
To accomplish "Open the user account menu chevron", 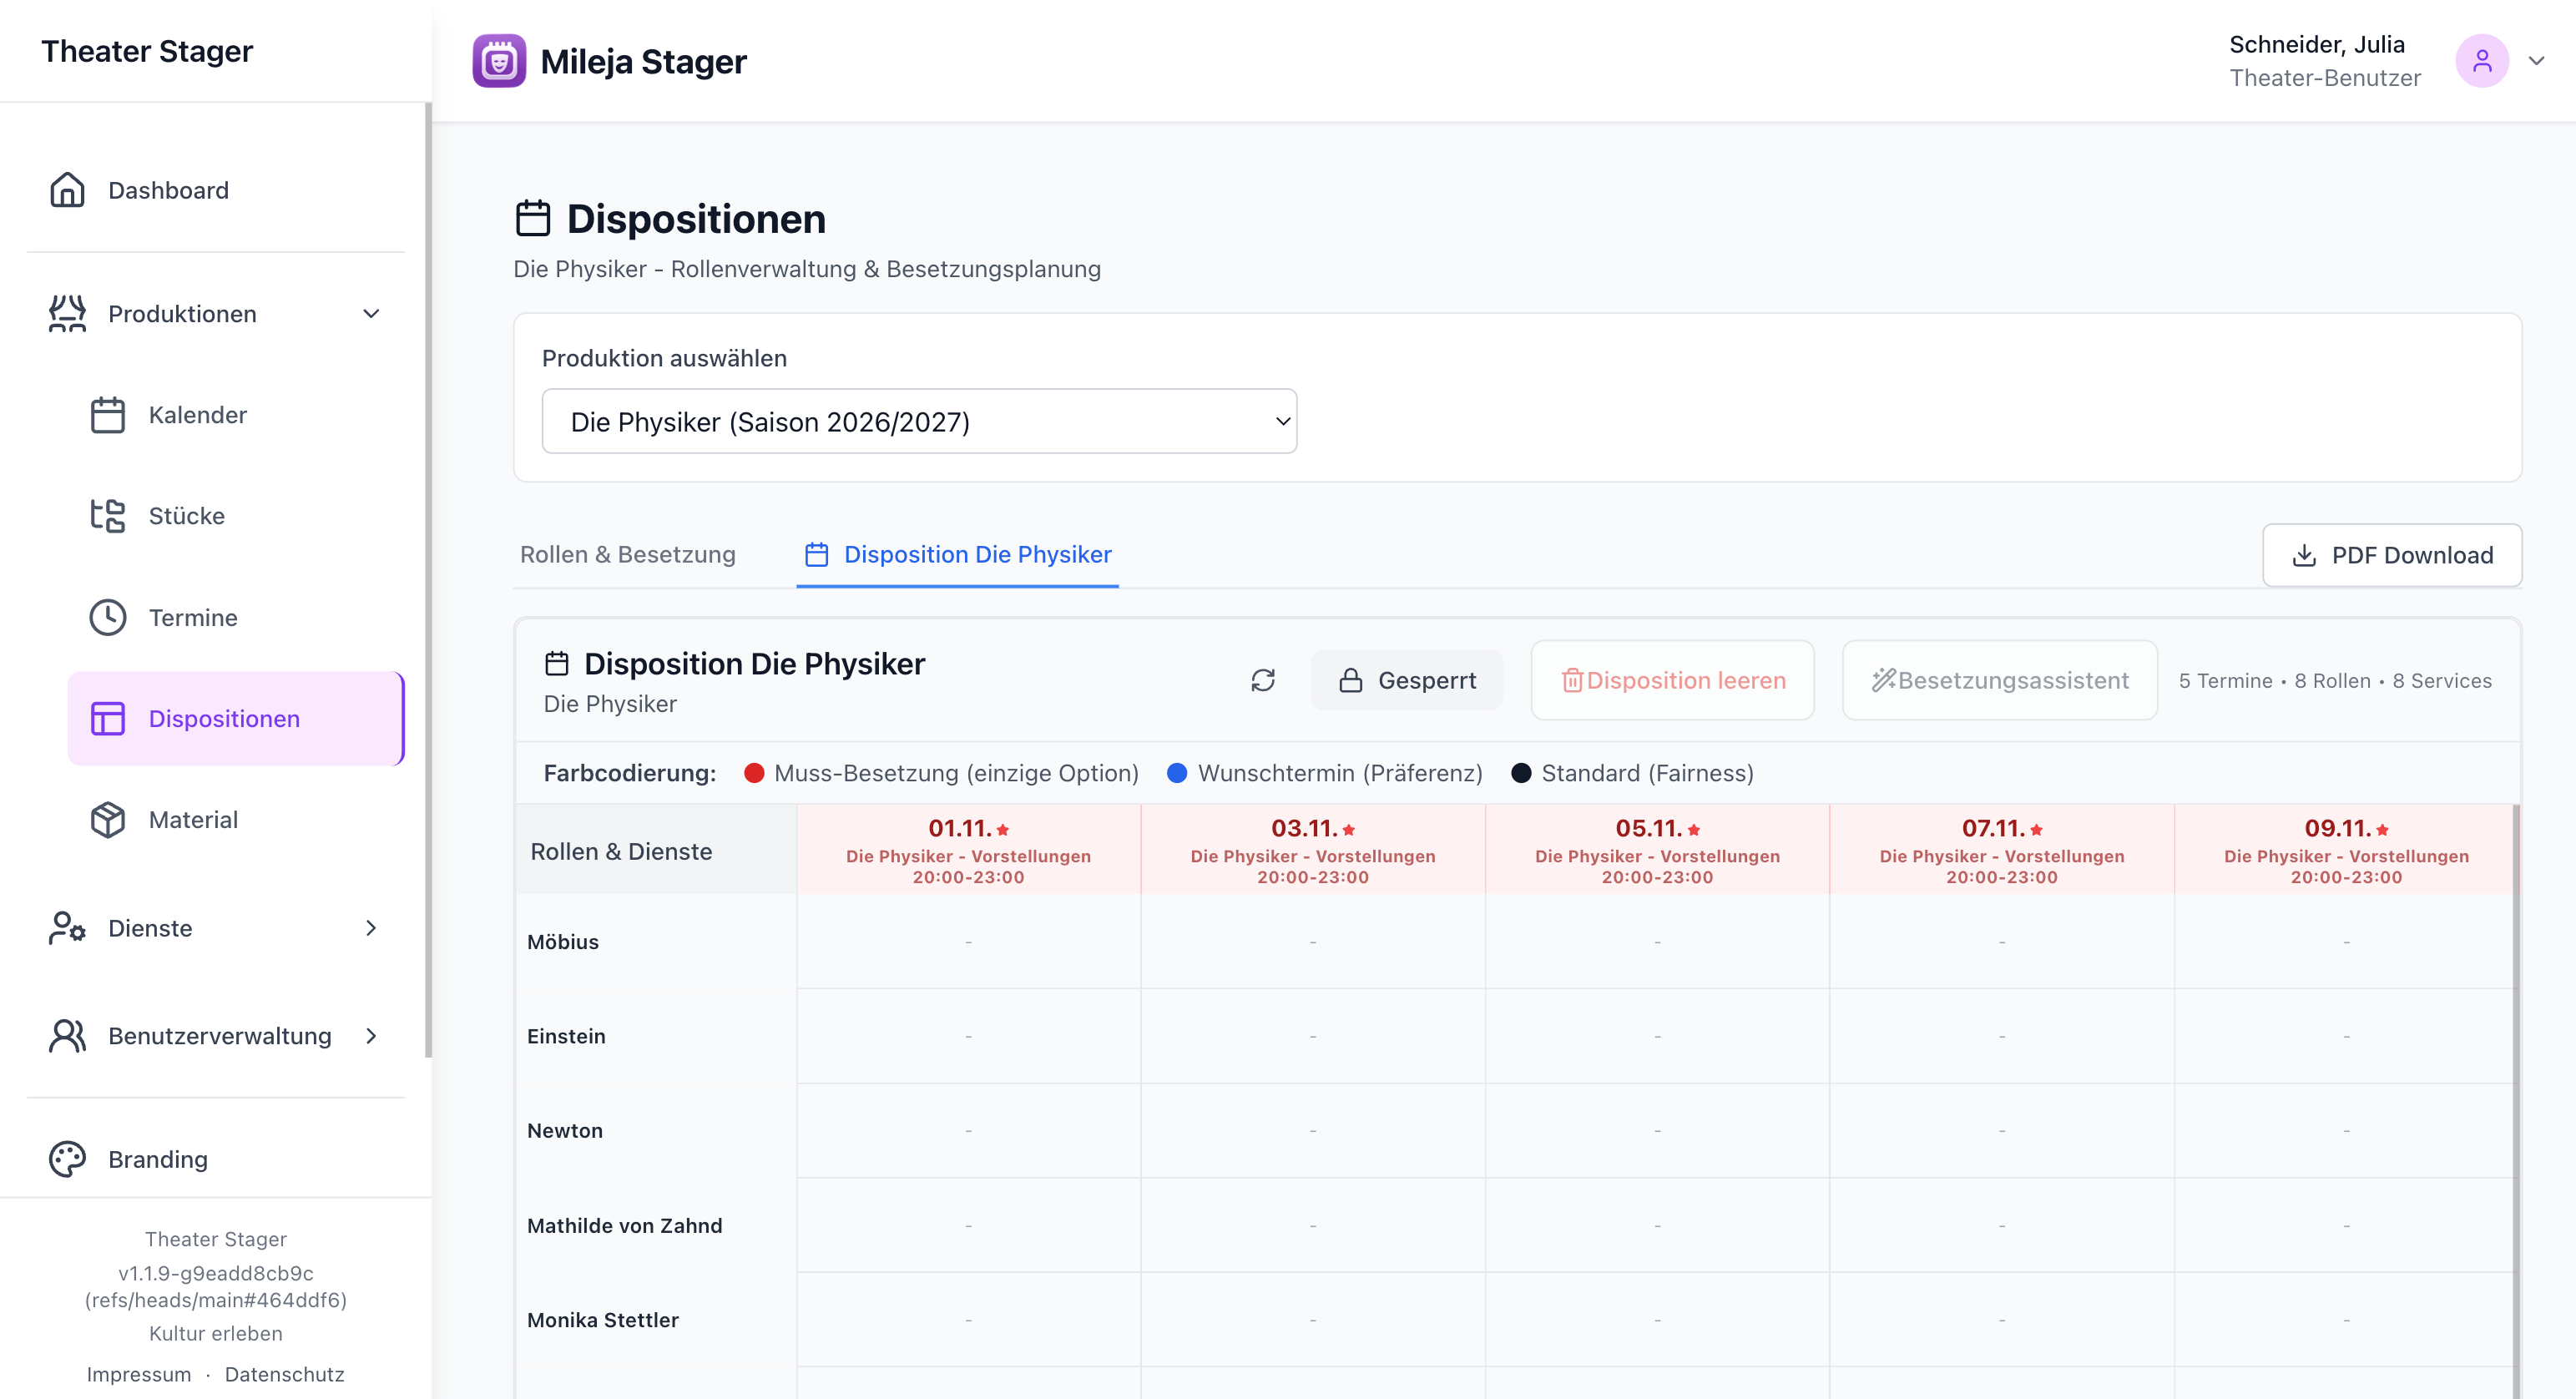I will (x=2536, y=61).
